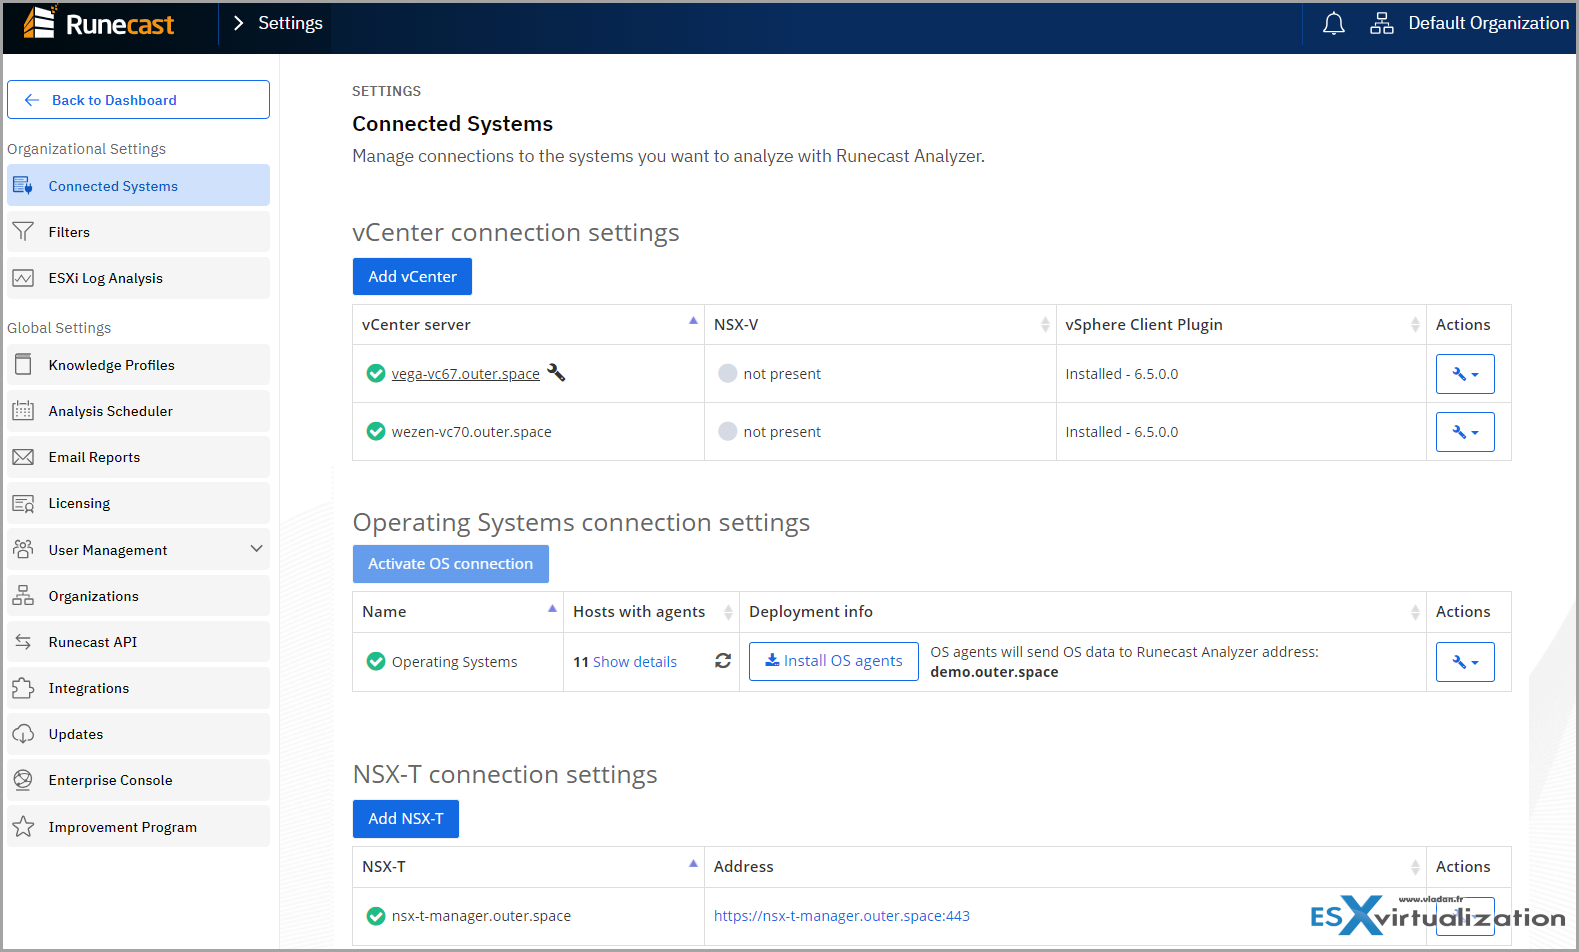Click wezen-vc70.outer.space server name
The image size is (1579, 952).
471,432
